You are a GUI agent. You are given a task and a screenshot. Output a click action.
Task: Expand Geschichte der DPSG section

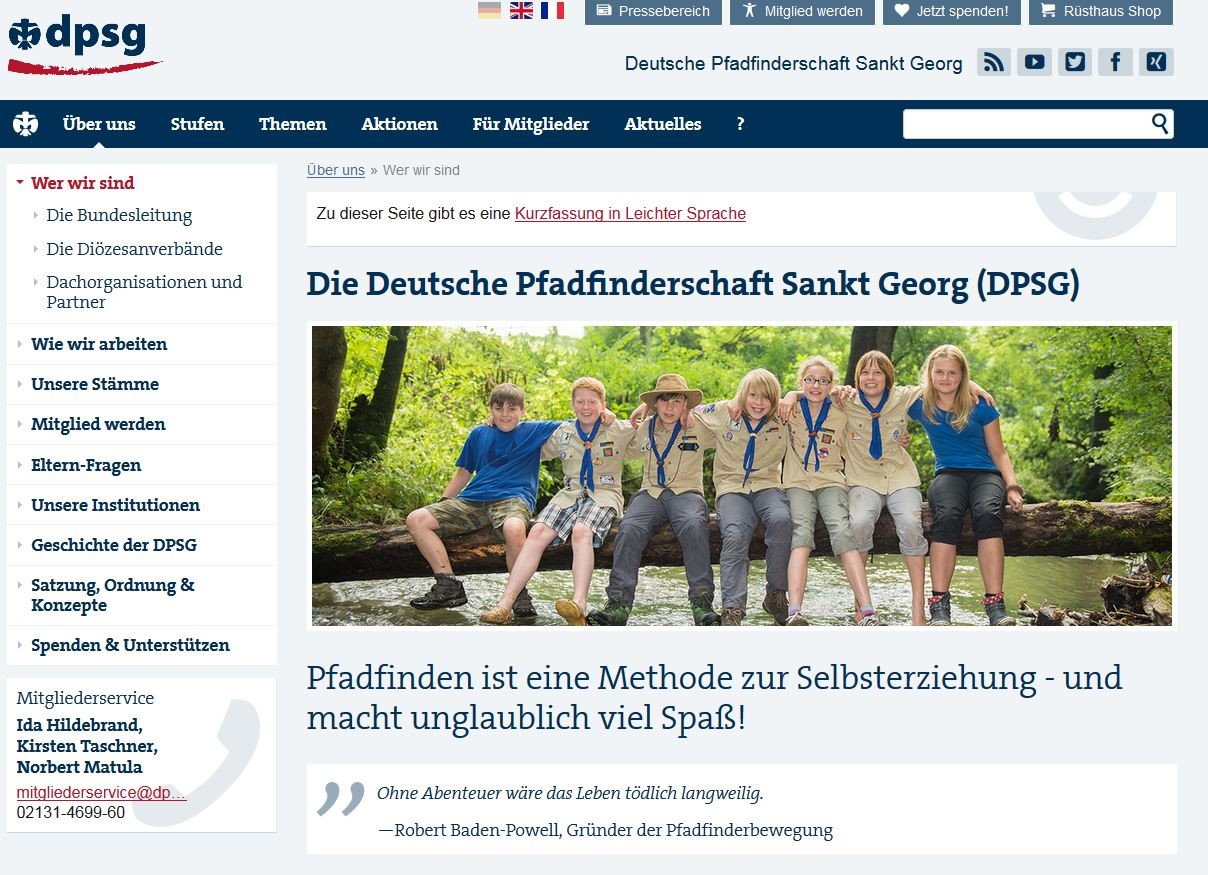point(114,545)
